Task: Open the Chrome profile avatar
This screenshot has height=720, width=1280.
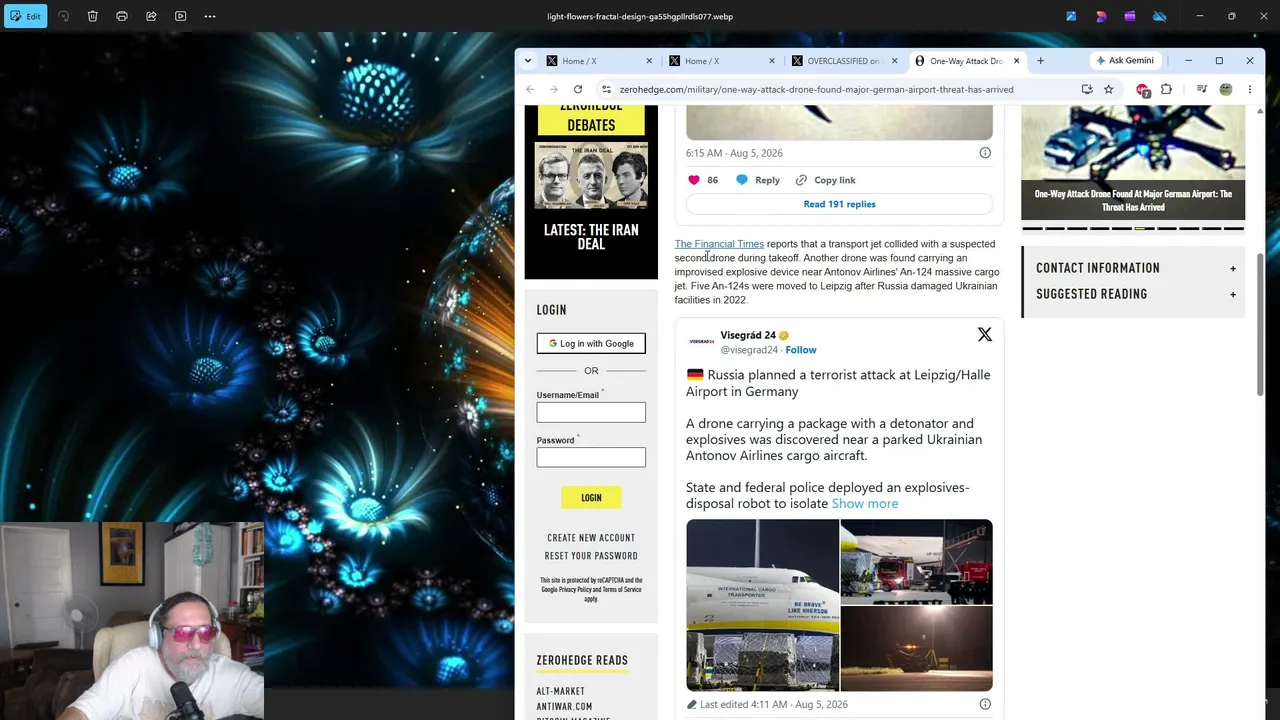Action: pos(1226,89)
